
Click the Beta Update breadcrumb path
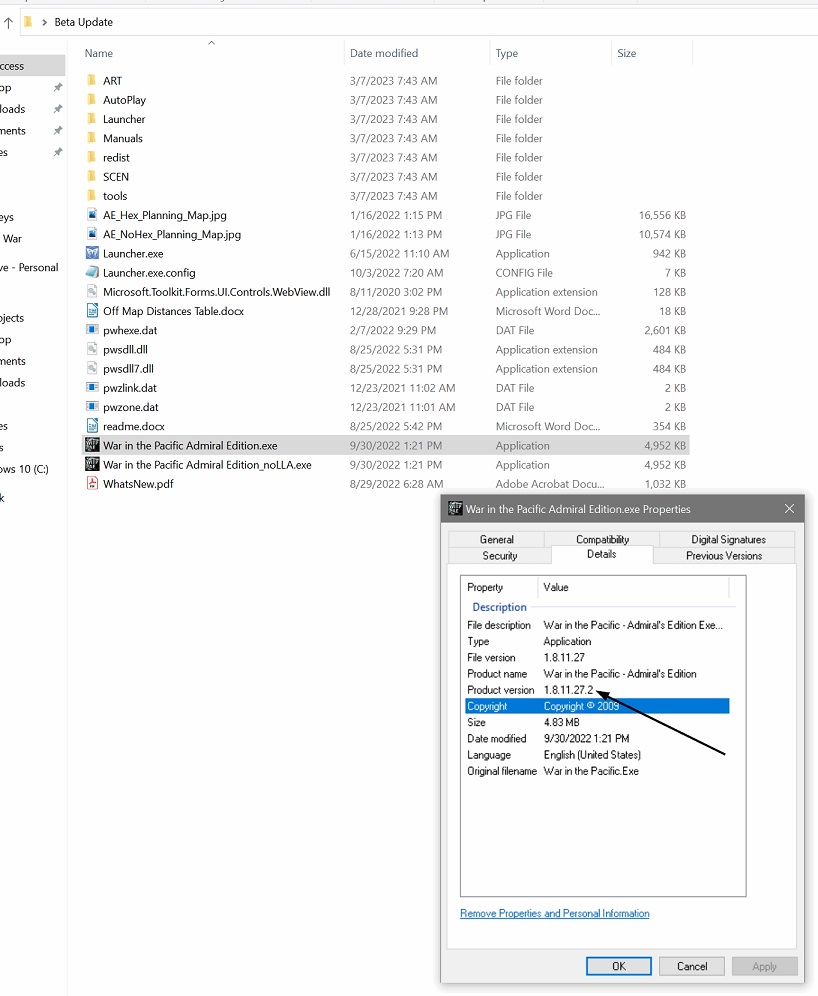pos(83,22)
